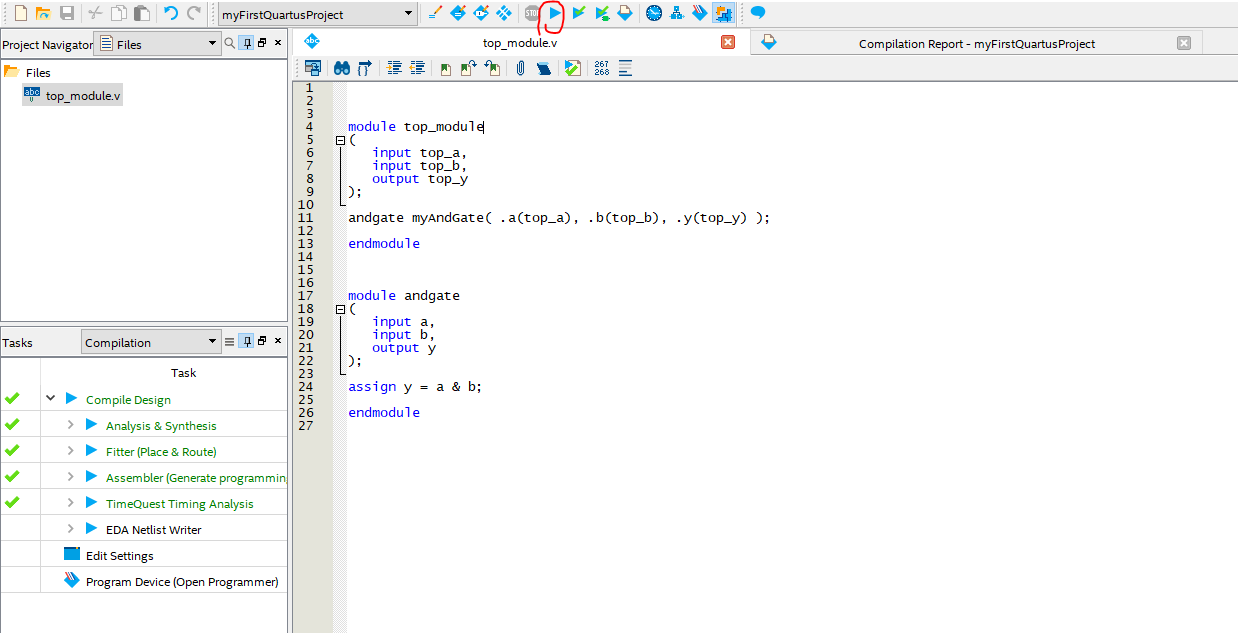Screen dimensions: 1238x633
Task: Switch to the Compilation Report tab
Action: 976,43
